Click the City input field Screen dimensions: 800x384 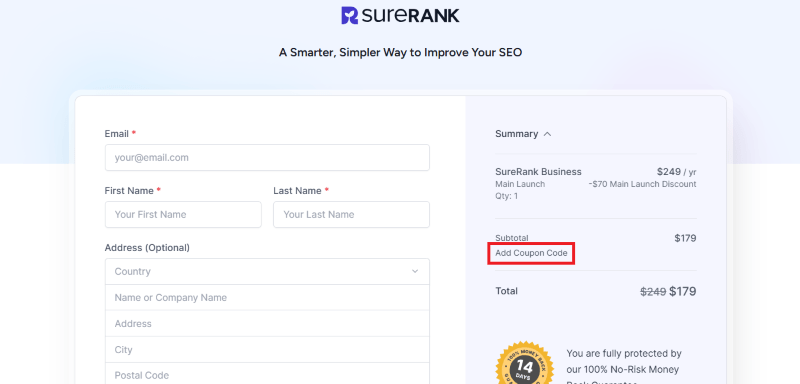[x=267, y=350]
